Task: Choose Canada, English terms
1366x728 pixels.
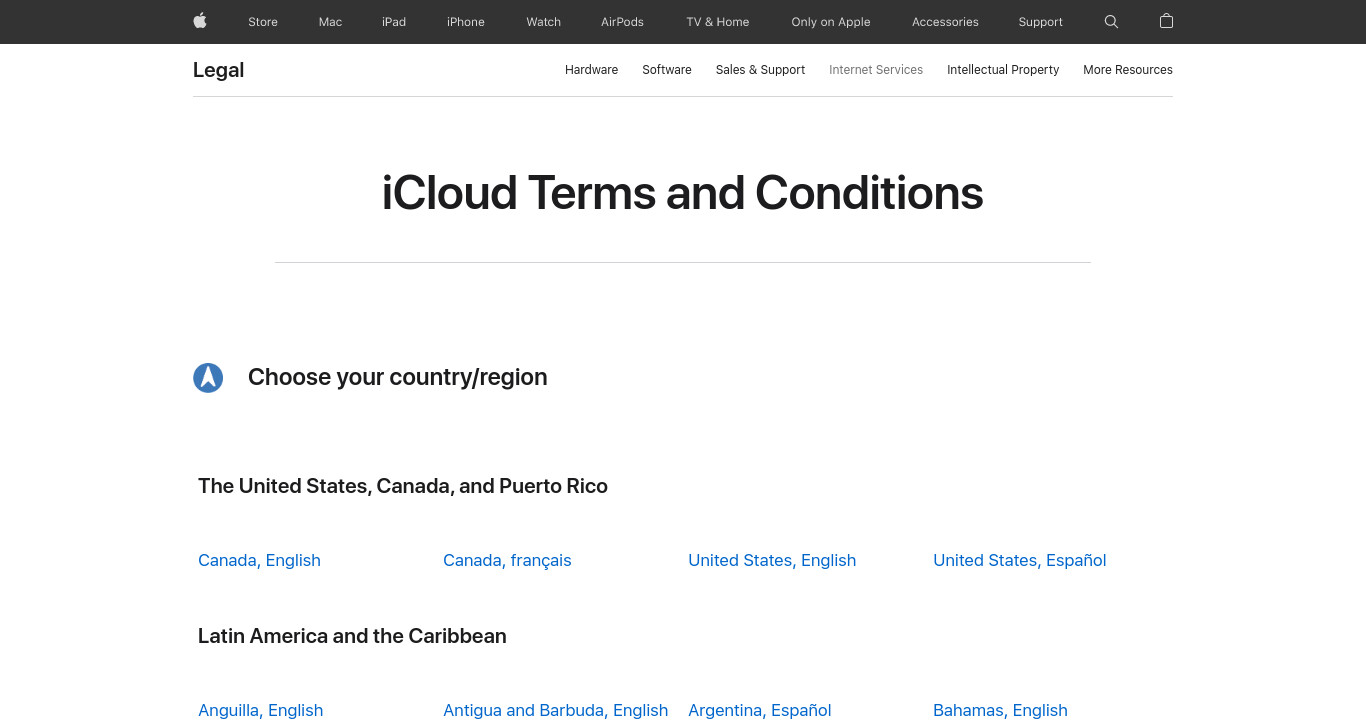Action: 259,560
